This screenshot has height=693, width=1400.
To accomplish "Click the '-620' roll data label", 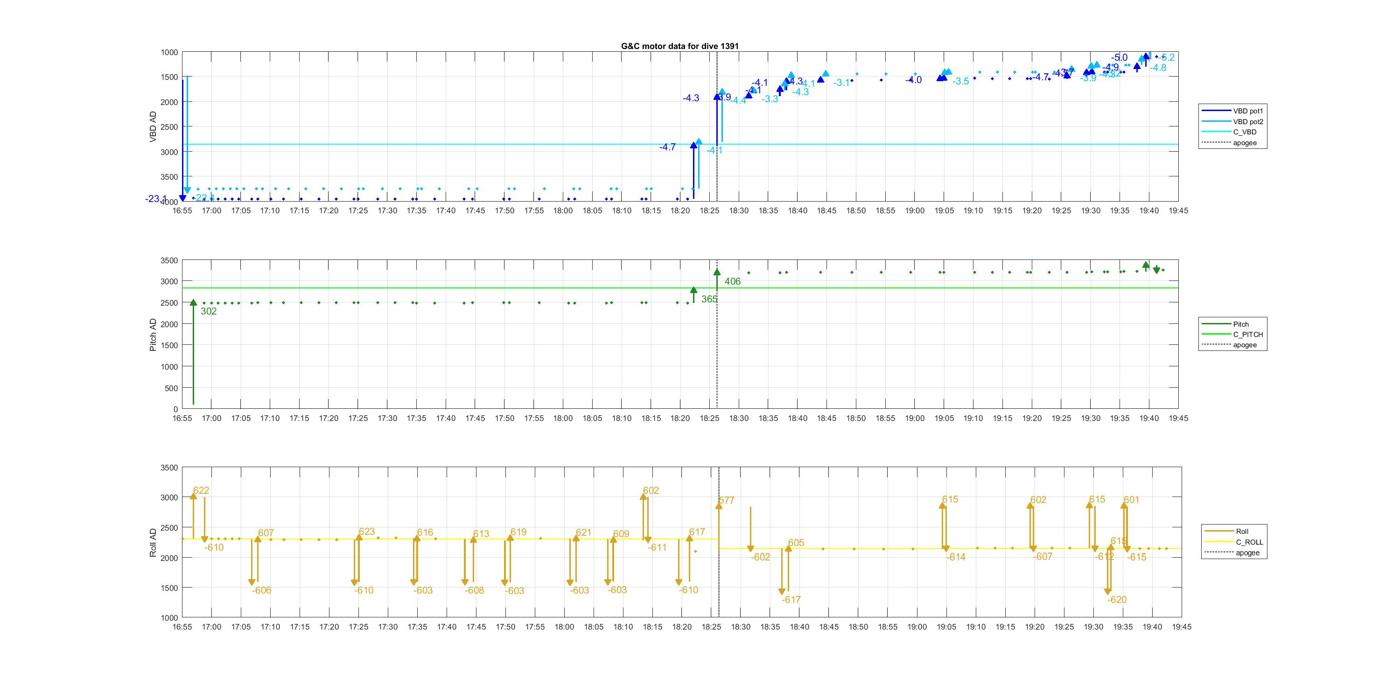I will [1117, 600].
